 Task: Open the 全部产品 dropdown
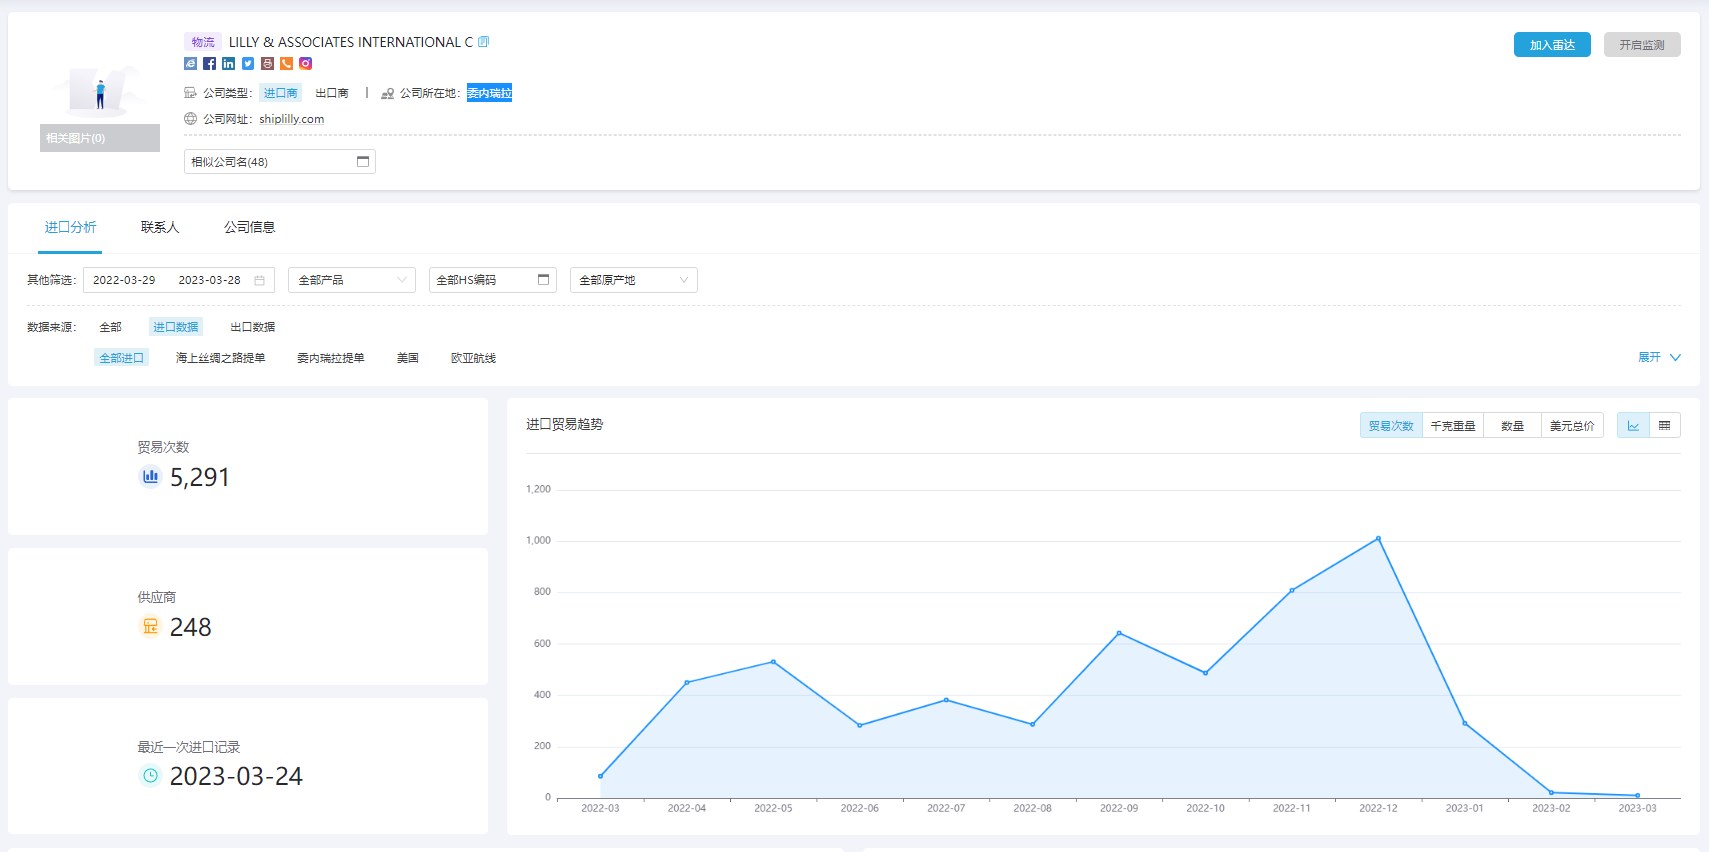[x=352, y=280]
